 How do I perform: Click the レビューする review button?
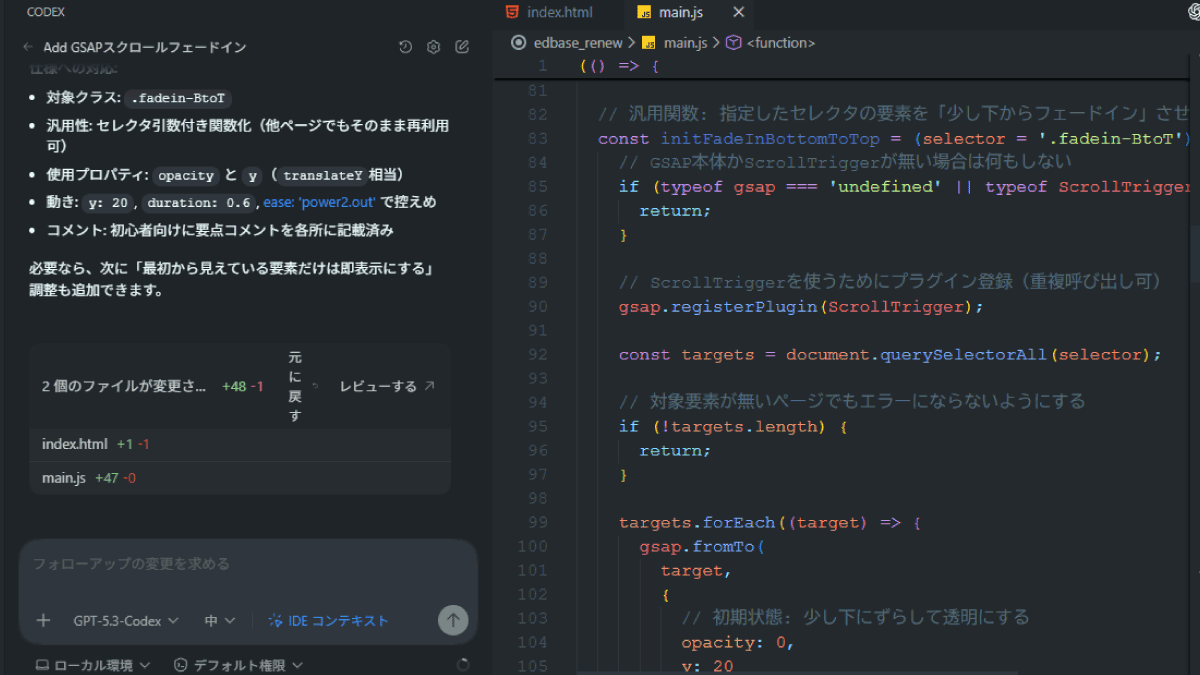[387, 386]
